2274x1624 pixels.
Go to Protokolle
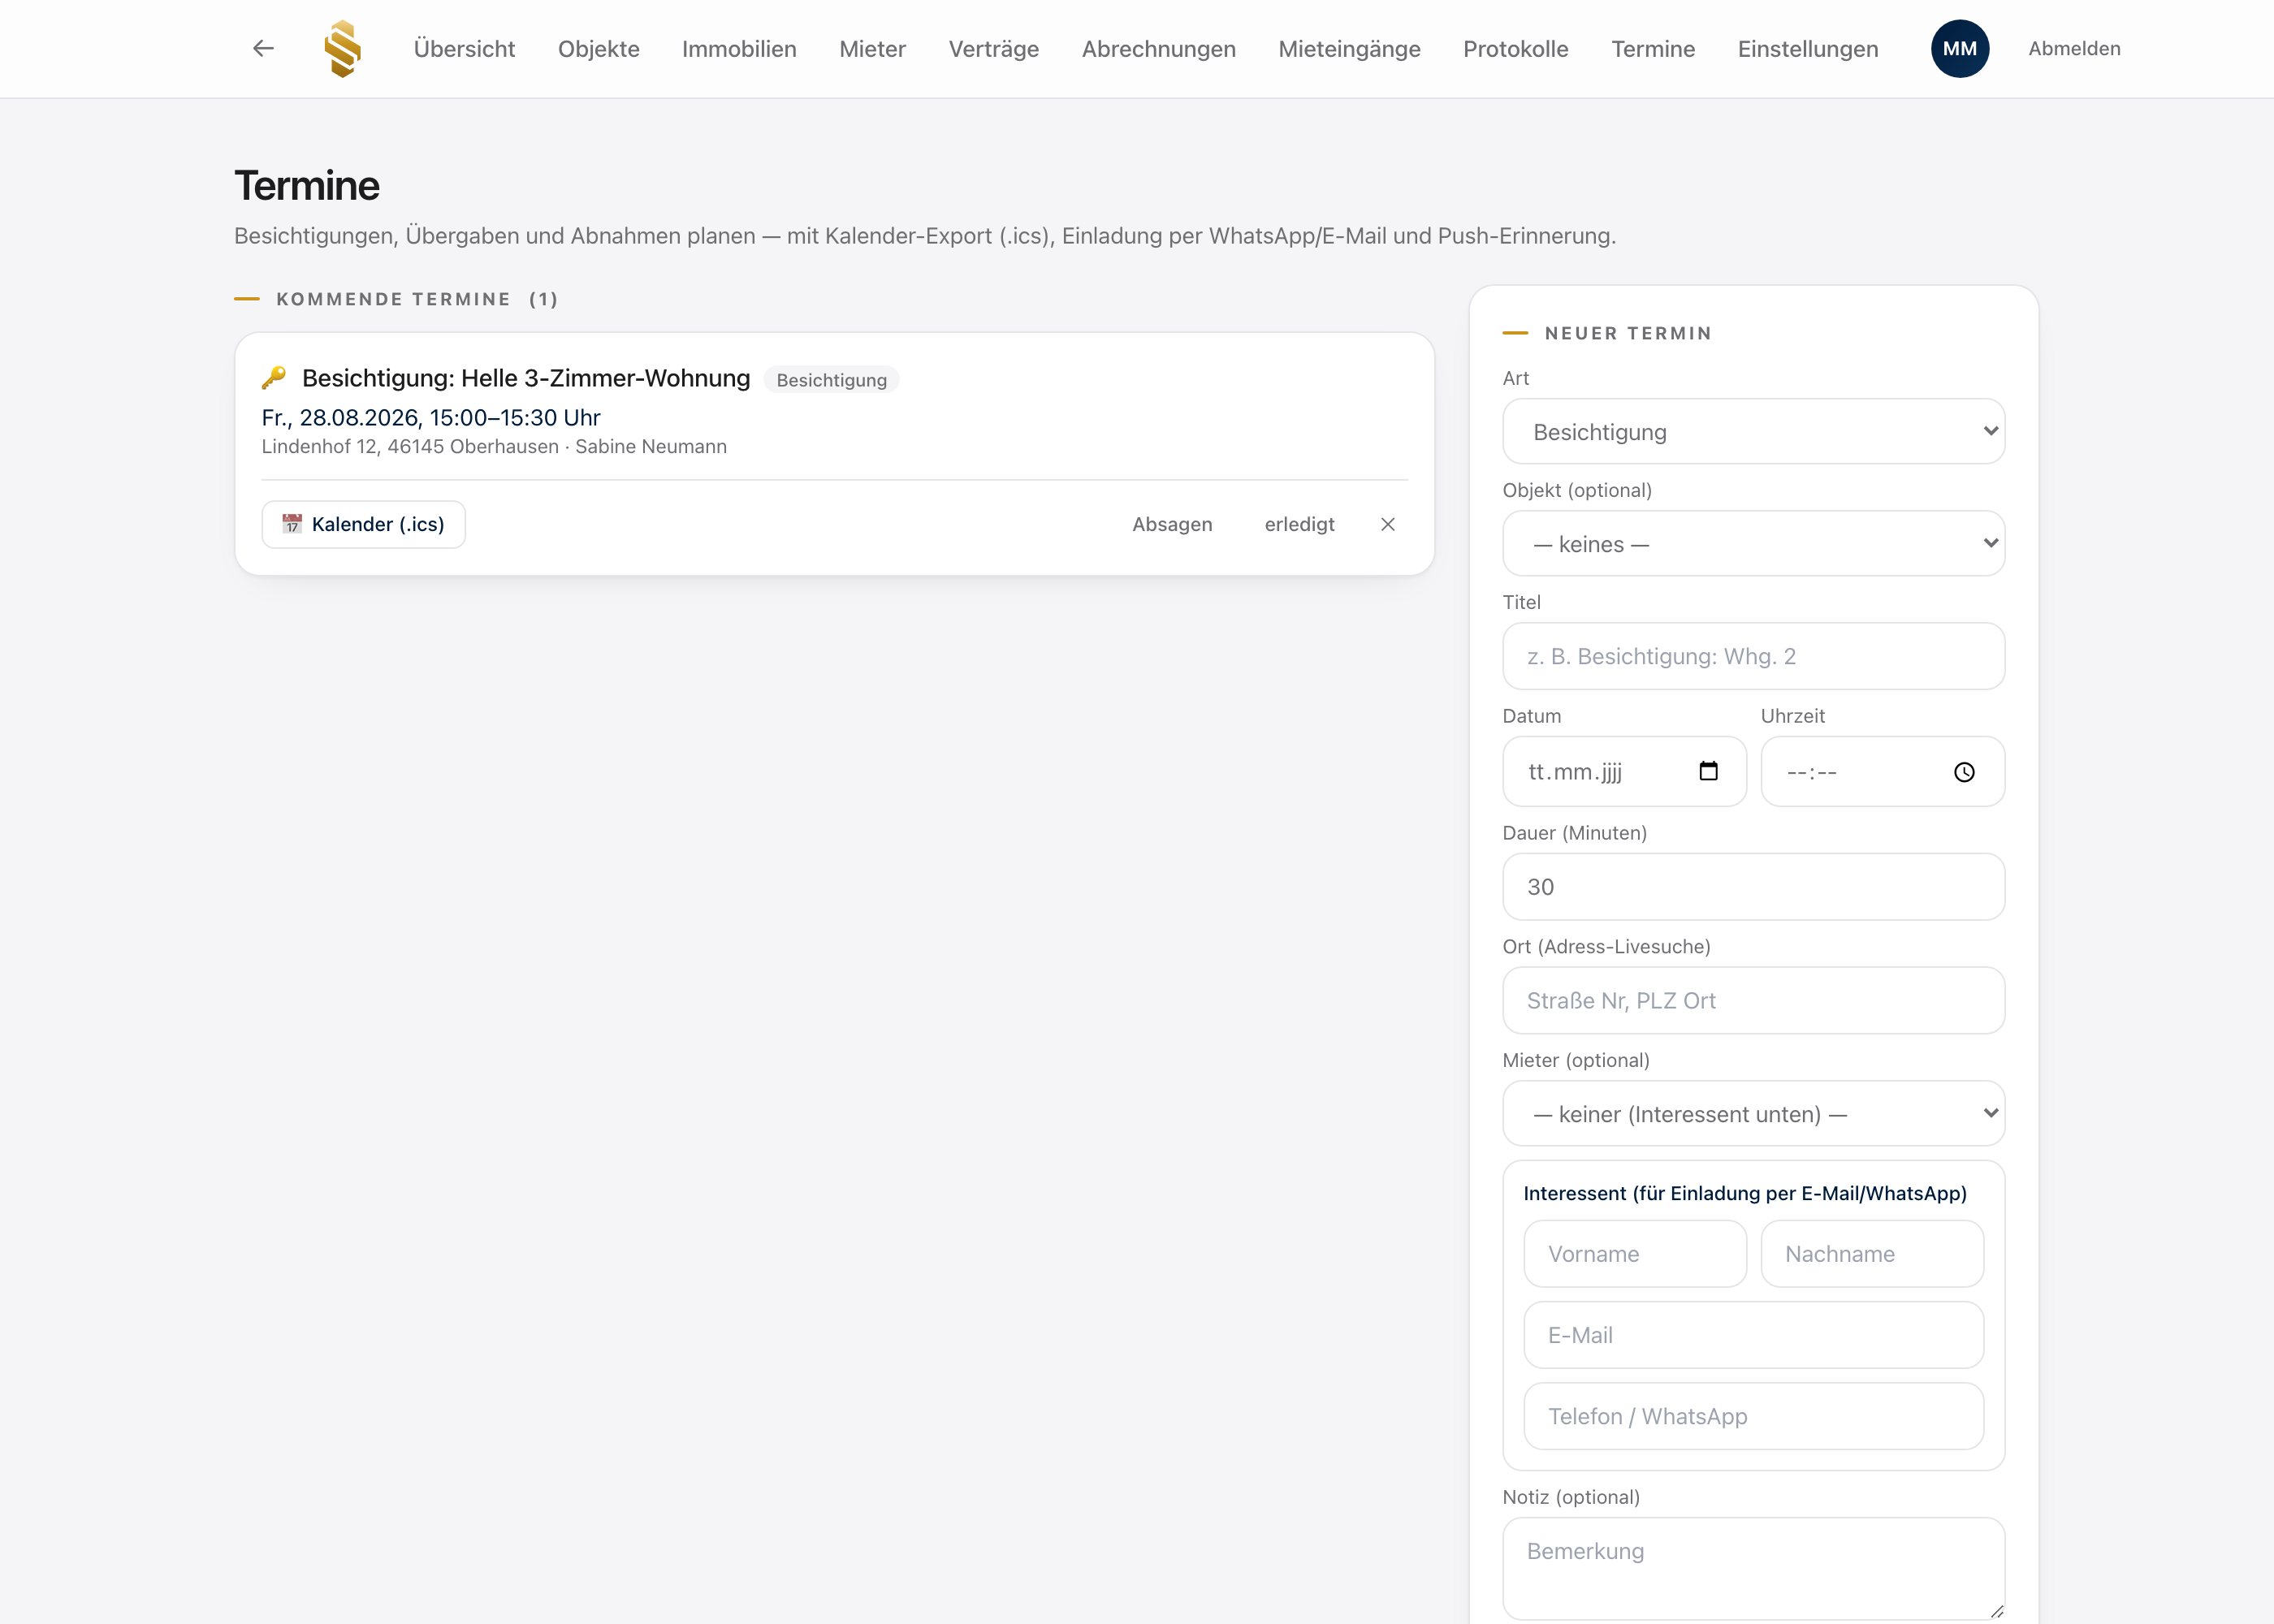(1515, 48)
